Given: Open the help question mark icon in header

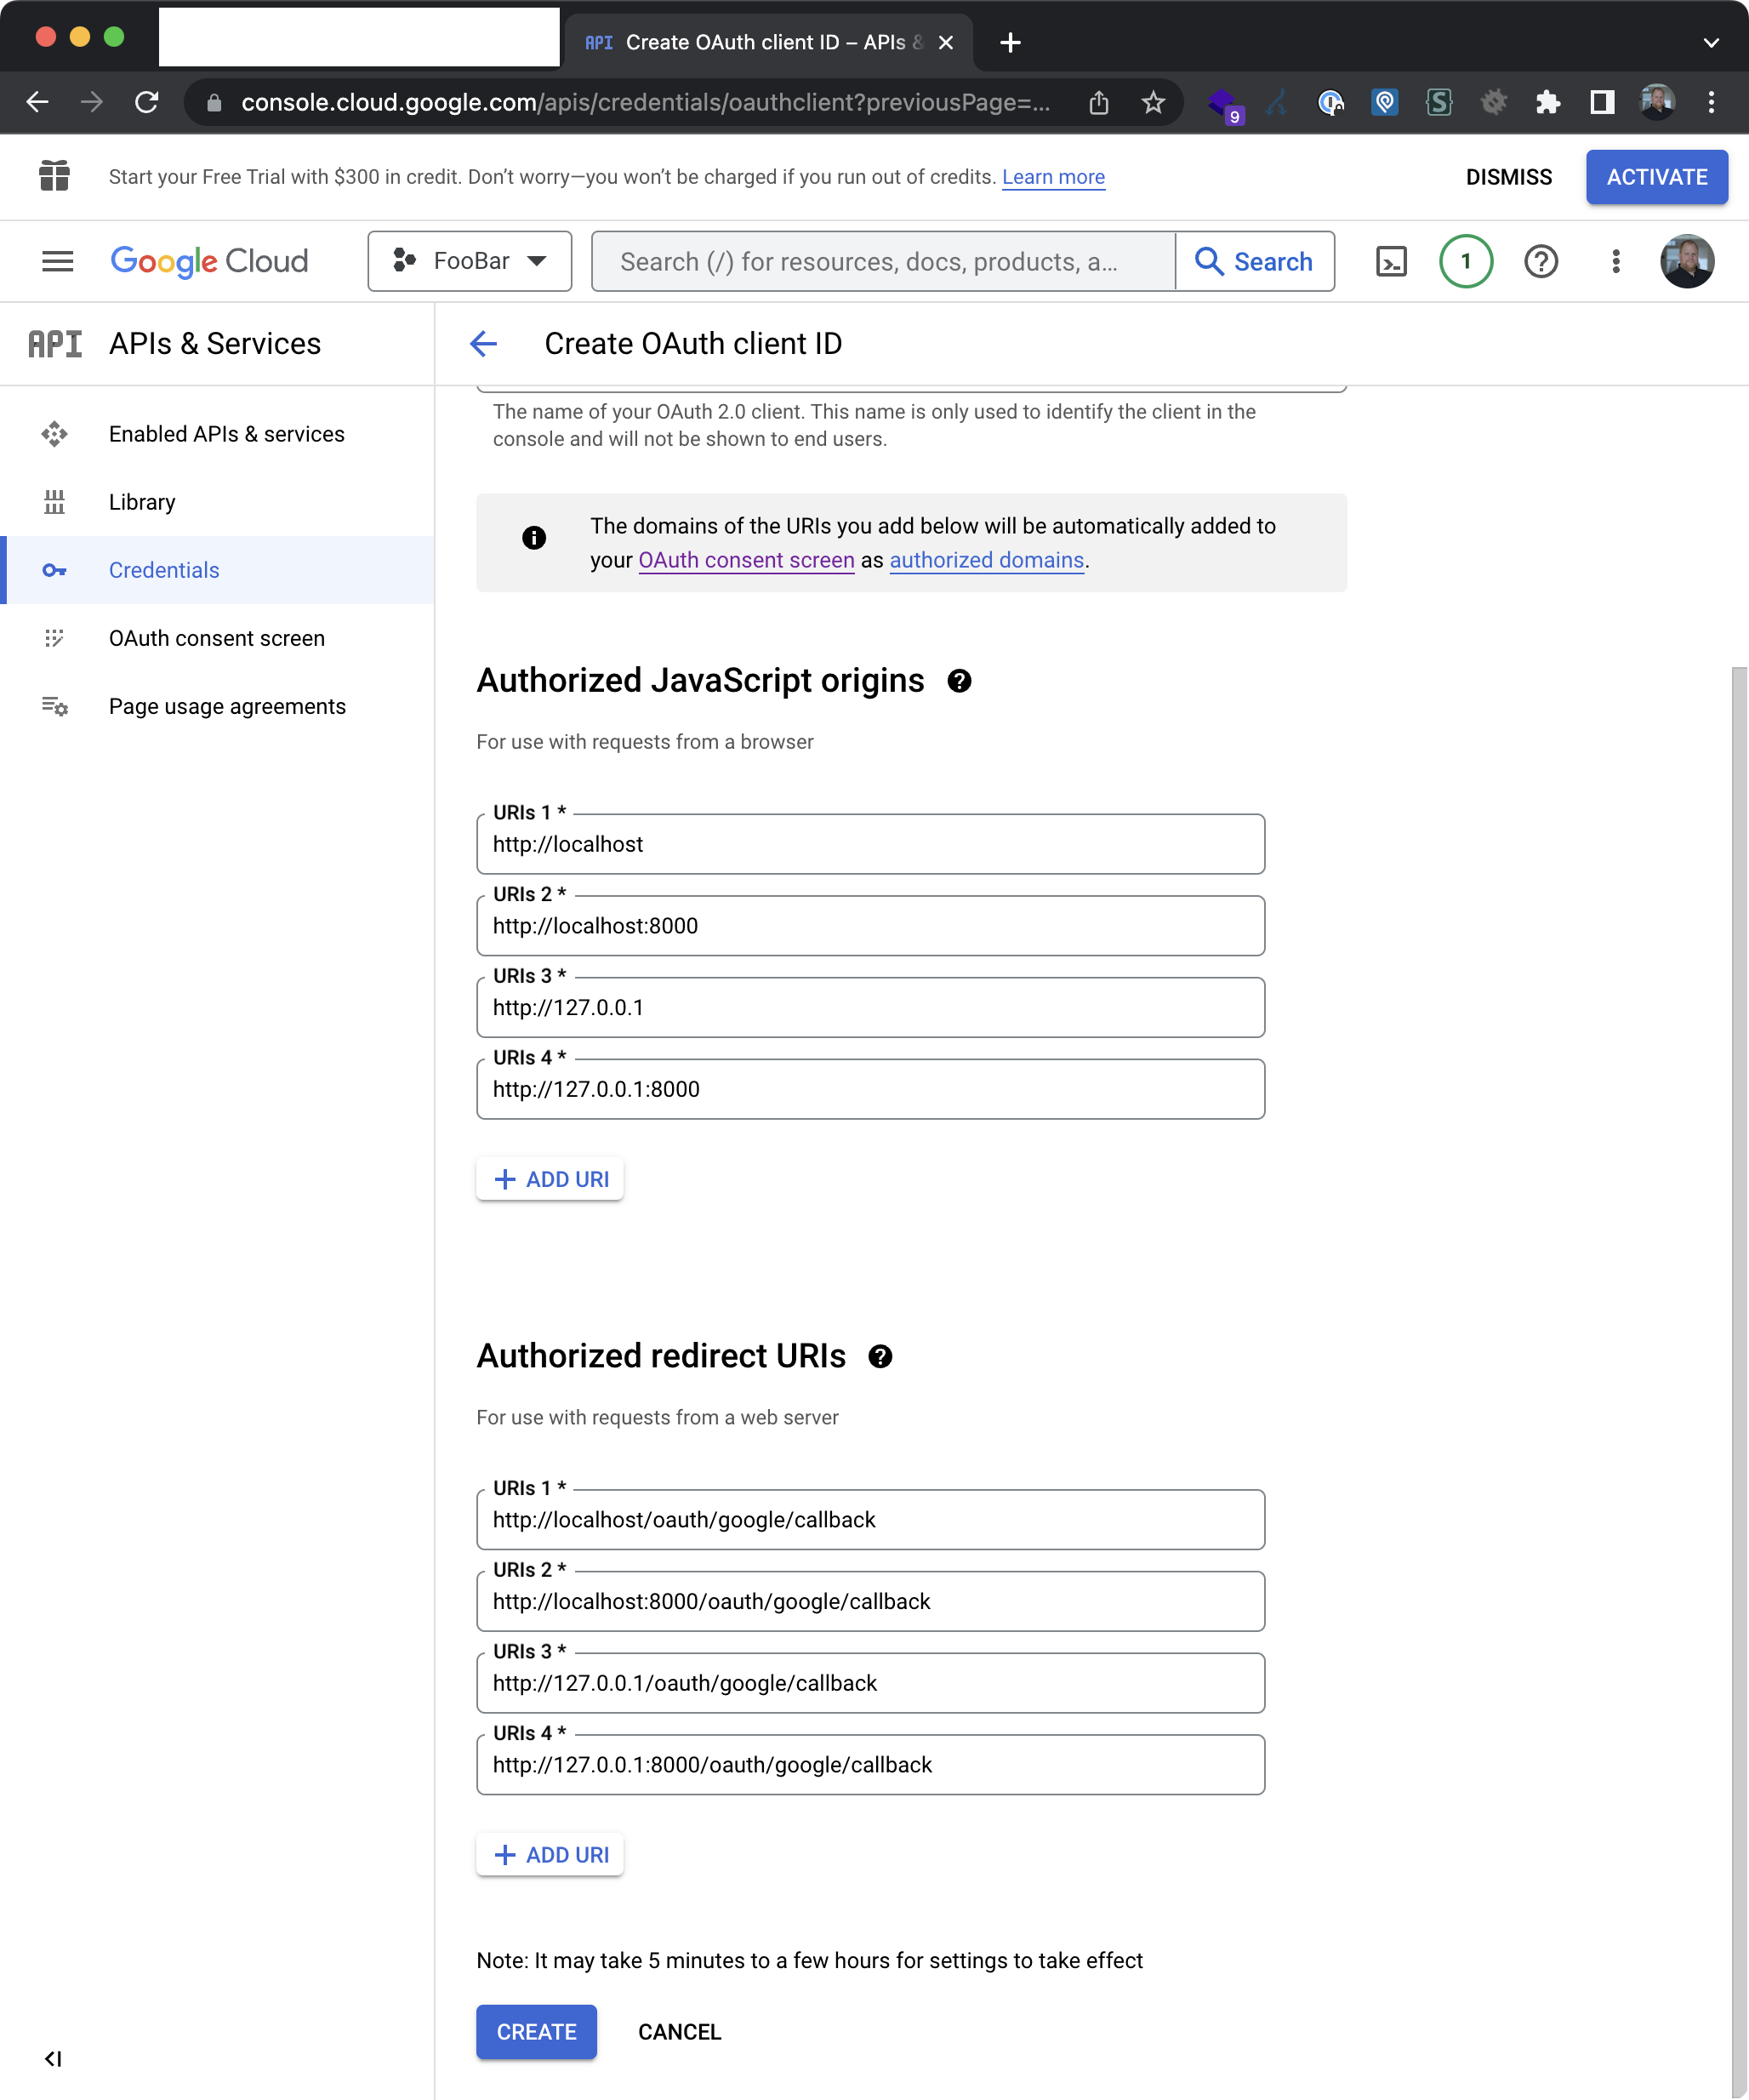Looking at the screenshot, I should [x=1540, y=262].
